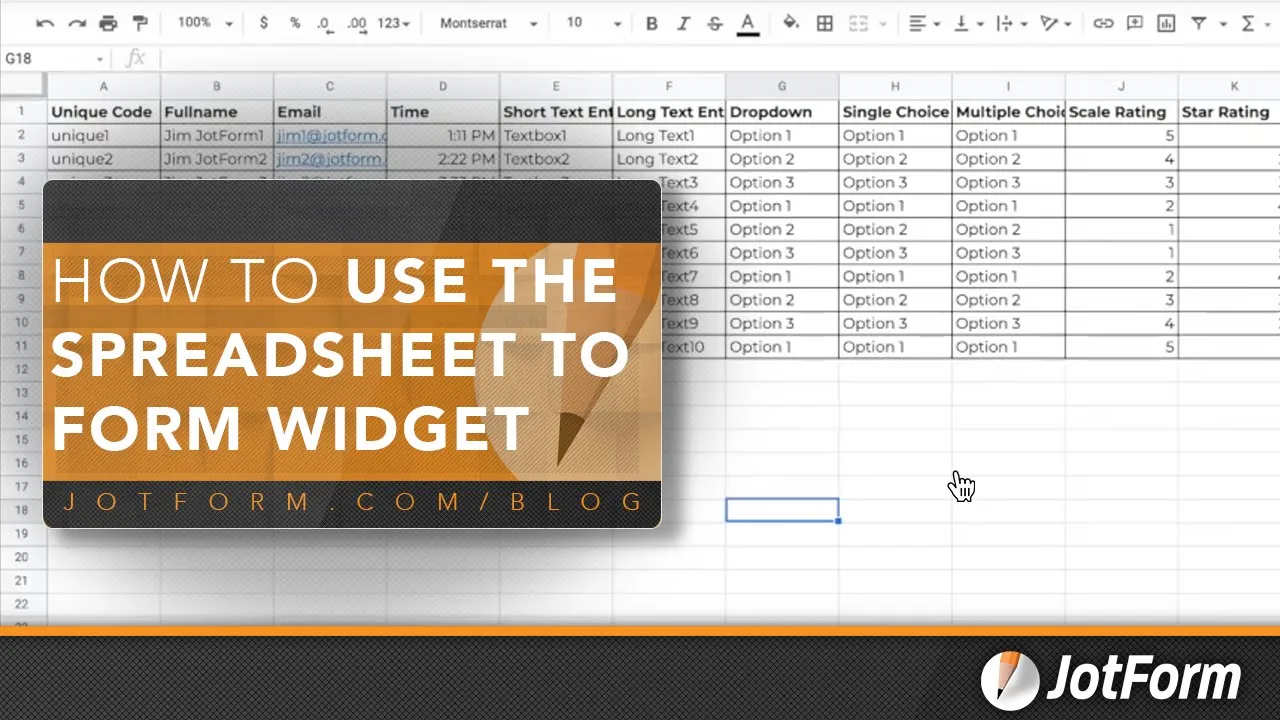Select cell '1:11 PM'
Screen dimensions: 1280x720
[443, 135]
